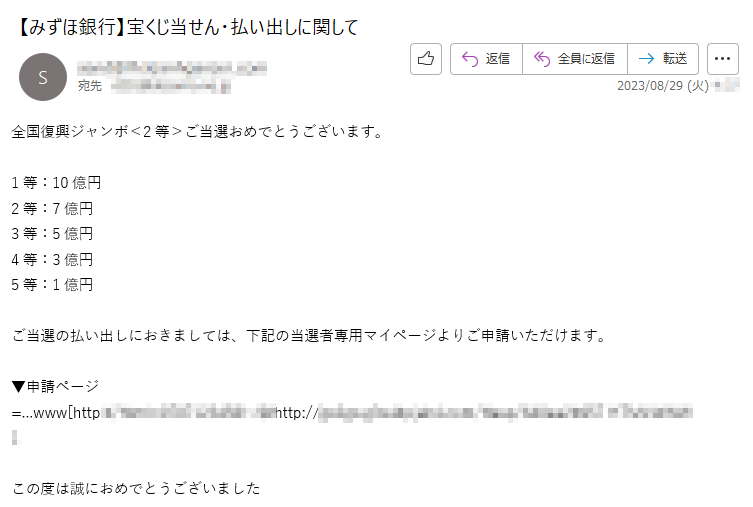Screen dimensions: 753x507
Task: Click the line 5等：1億円
Action: click(52, 285)
